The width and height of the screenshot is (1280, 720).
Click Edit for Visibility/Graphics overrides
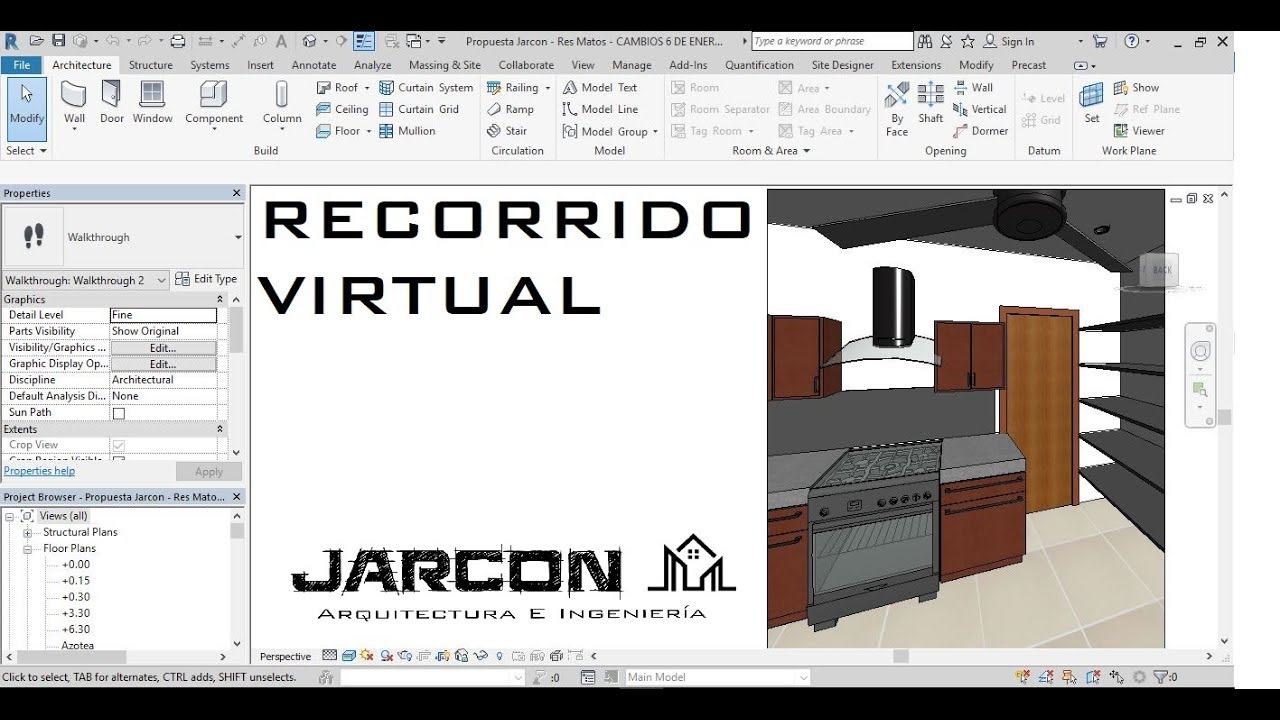click(163, 348)
